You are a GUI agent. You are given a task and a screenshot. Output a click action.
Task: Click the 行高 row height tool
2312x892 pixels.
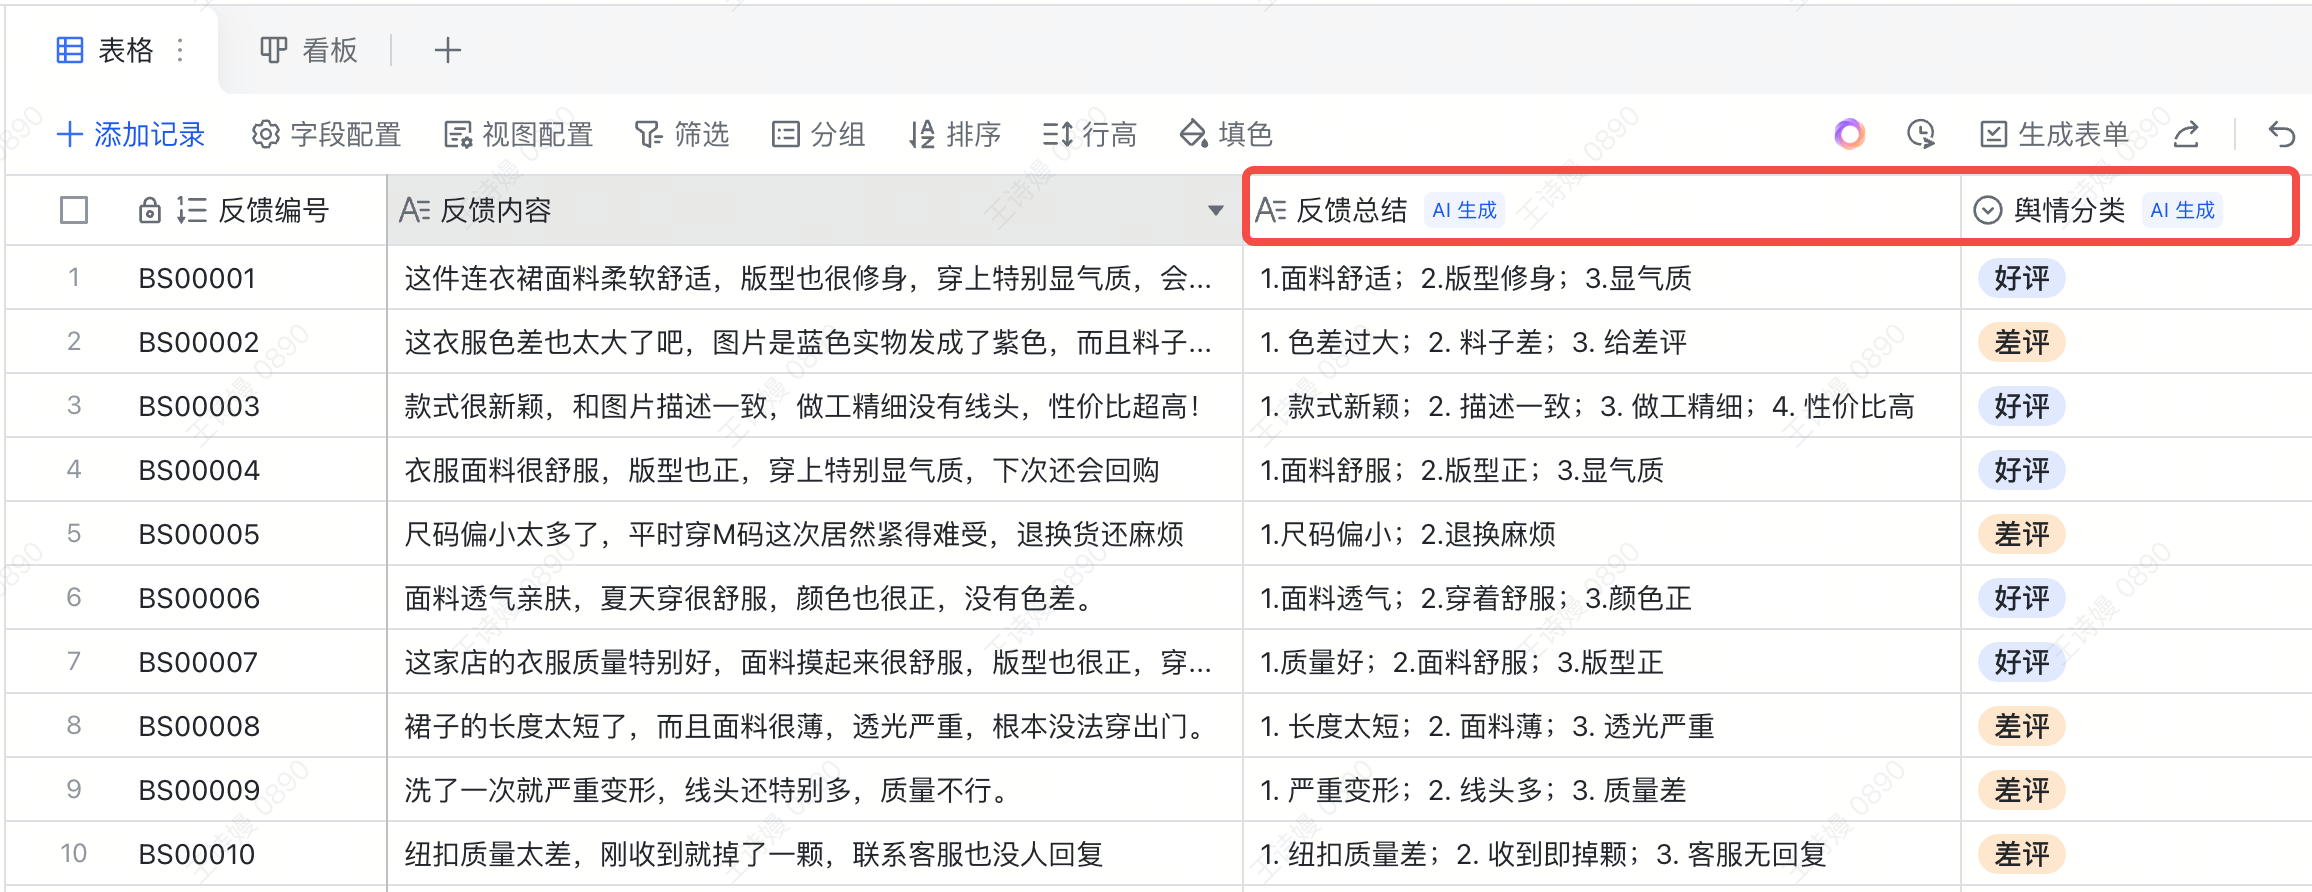[x=1089, y=134]
